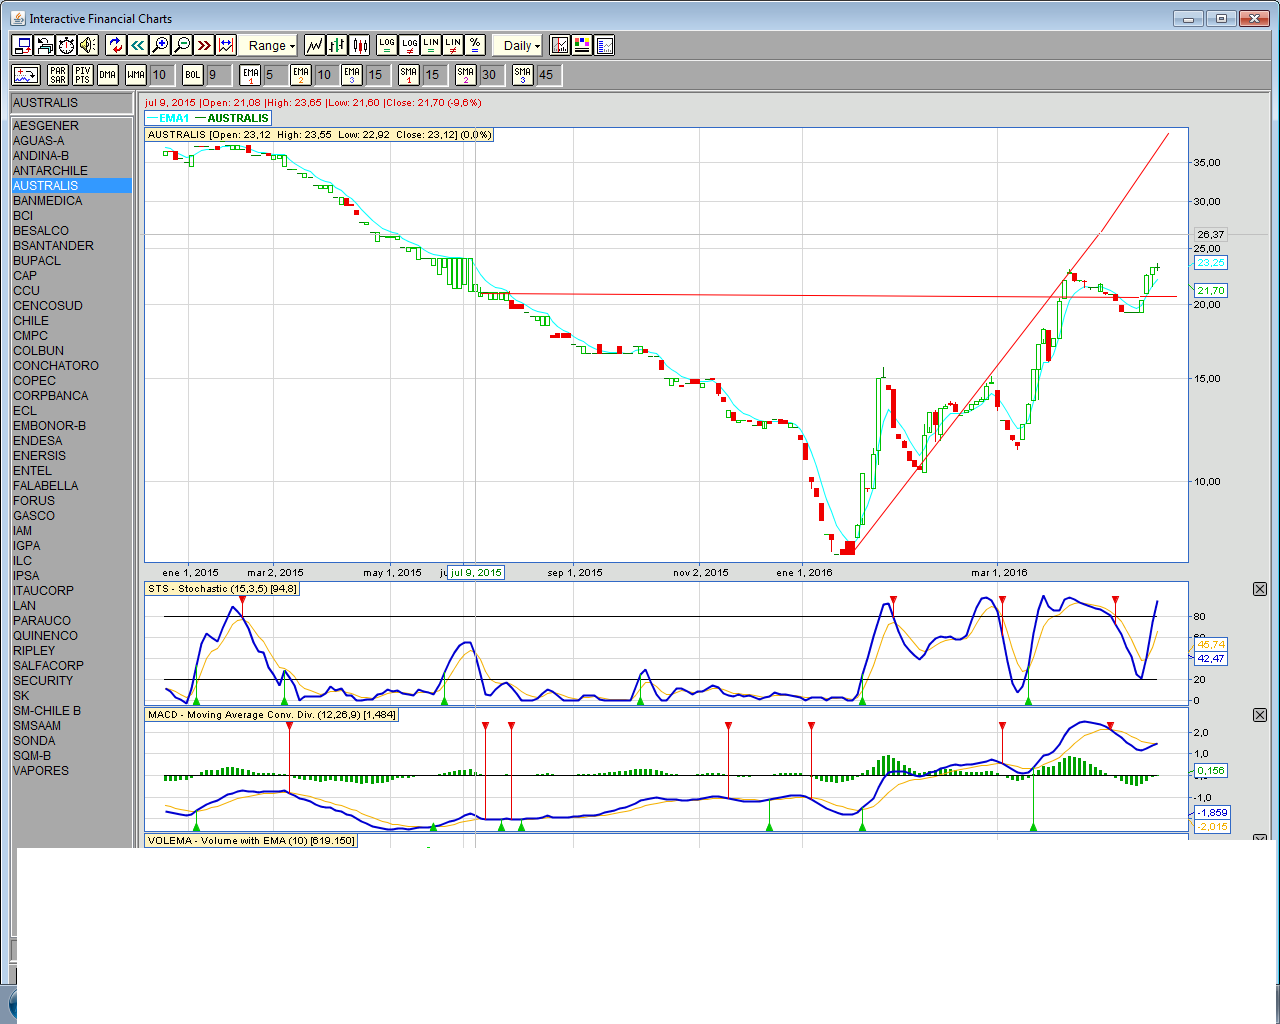1280x1024 pixels.
Task: Click the printer icon in toolbar
Action: (x=44, y=45)
